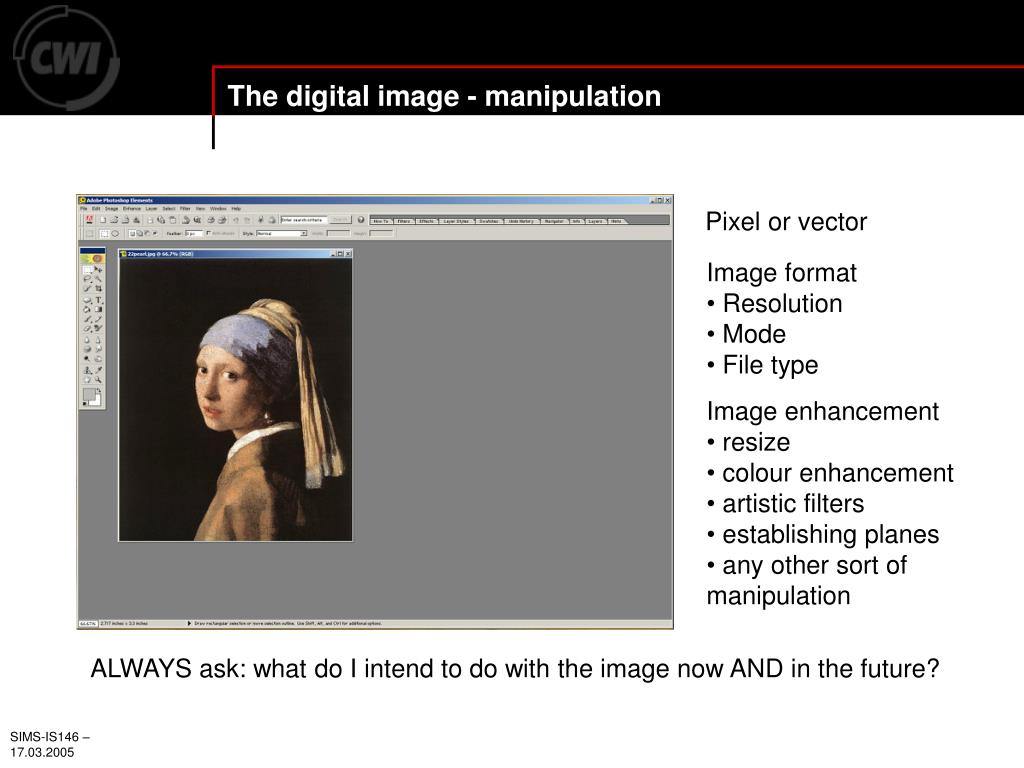The height and width of the screenshot is (768, 1024).
Task: Select the Gradient tool
Action: click(x=99, y=310)
